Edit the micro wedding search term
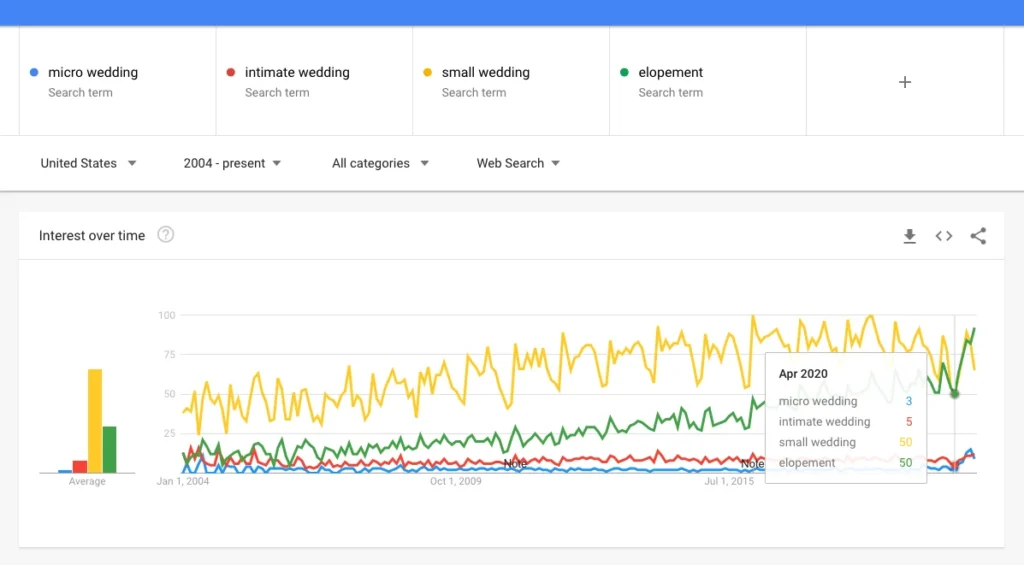The image size is (1024, 565). (x=93, y=73)
